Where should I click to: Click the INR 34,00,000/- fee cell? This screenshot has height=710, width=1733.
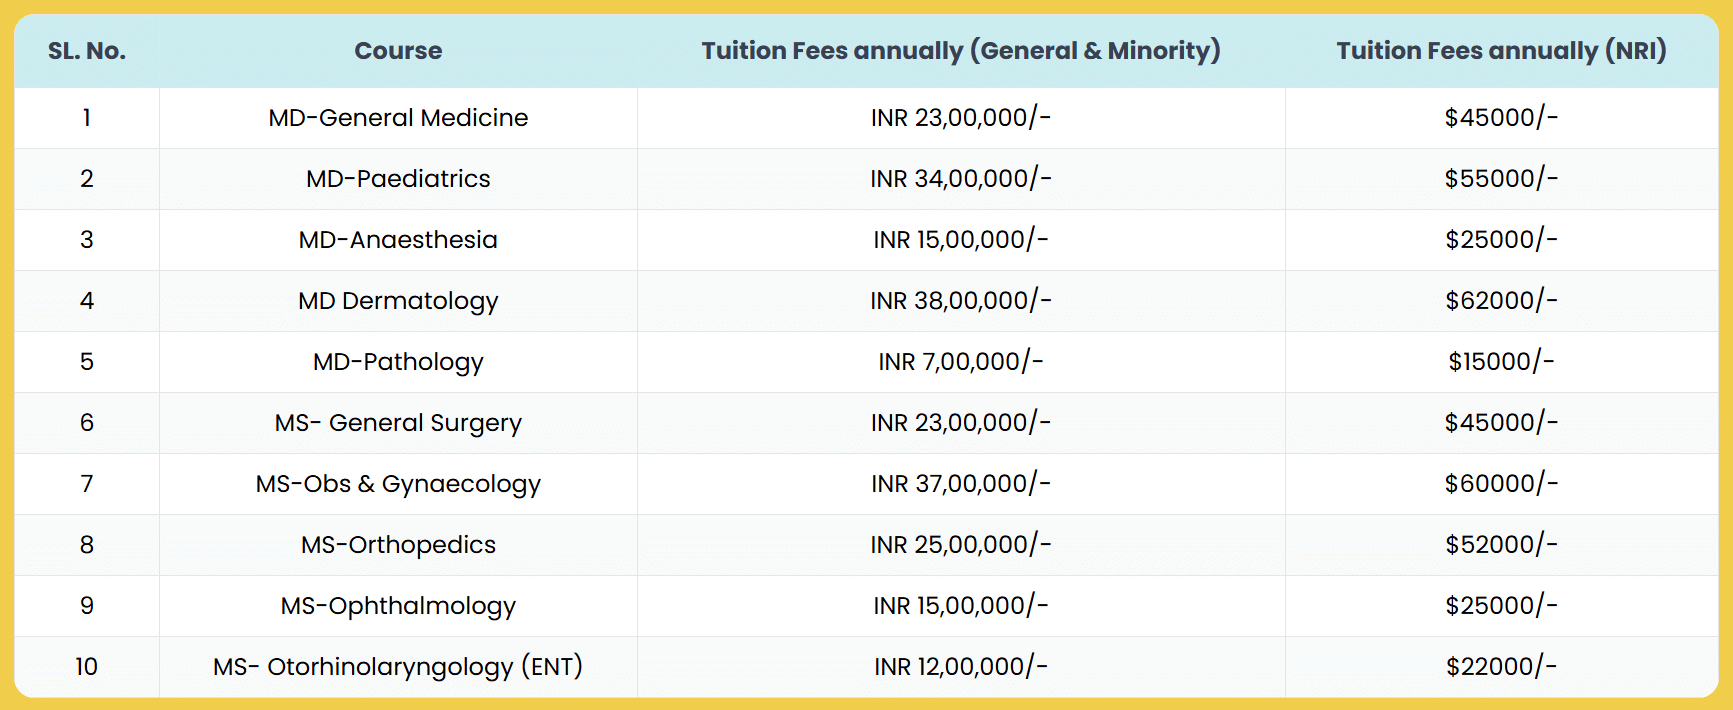pos(960,179)
